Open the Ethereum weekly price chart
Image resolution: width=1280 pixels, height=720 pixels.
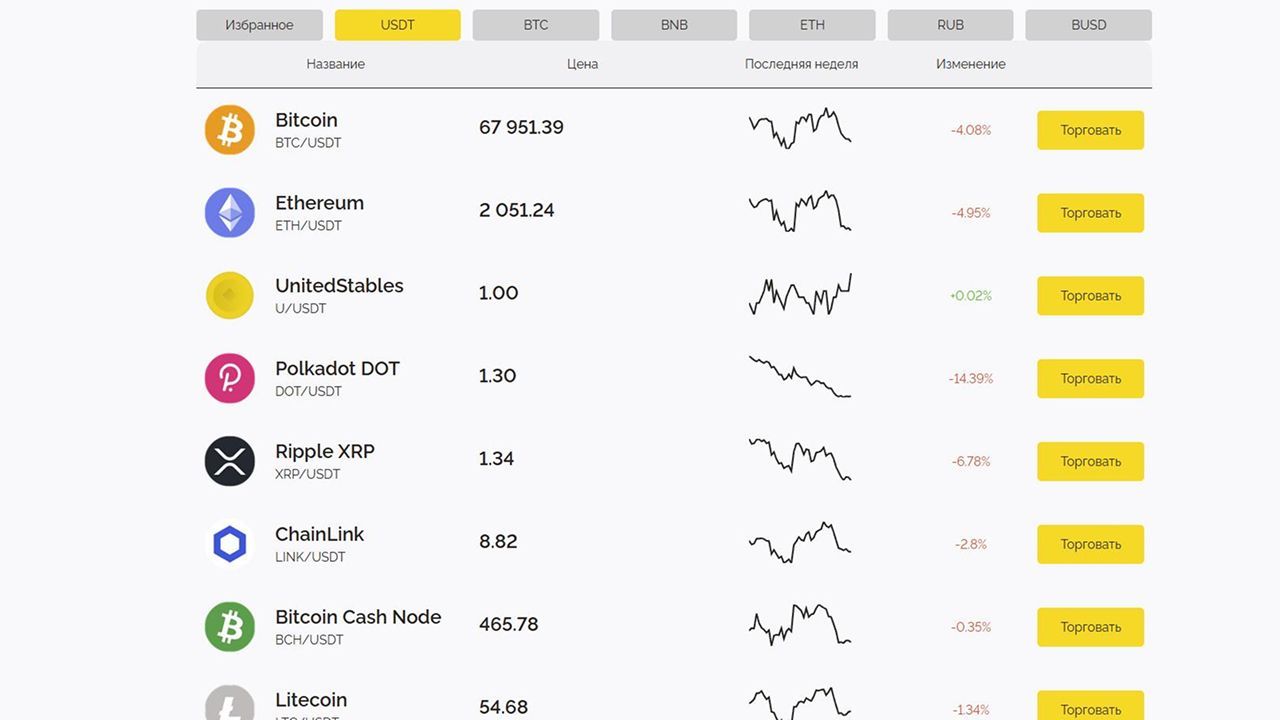[x=800, y=211]
